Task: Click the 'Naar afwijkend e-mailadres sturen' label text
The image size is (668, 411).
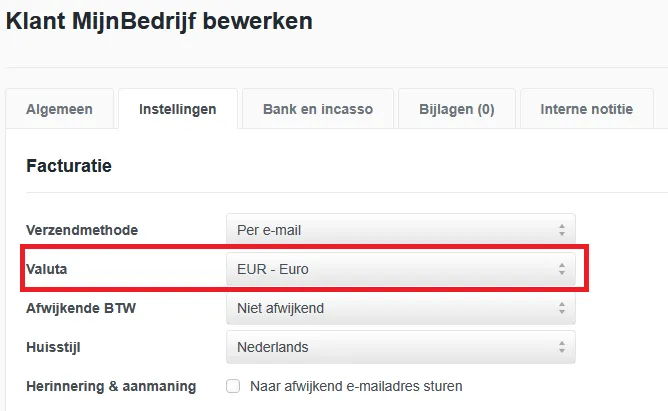Action: (356, 386)
